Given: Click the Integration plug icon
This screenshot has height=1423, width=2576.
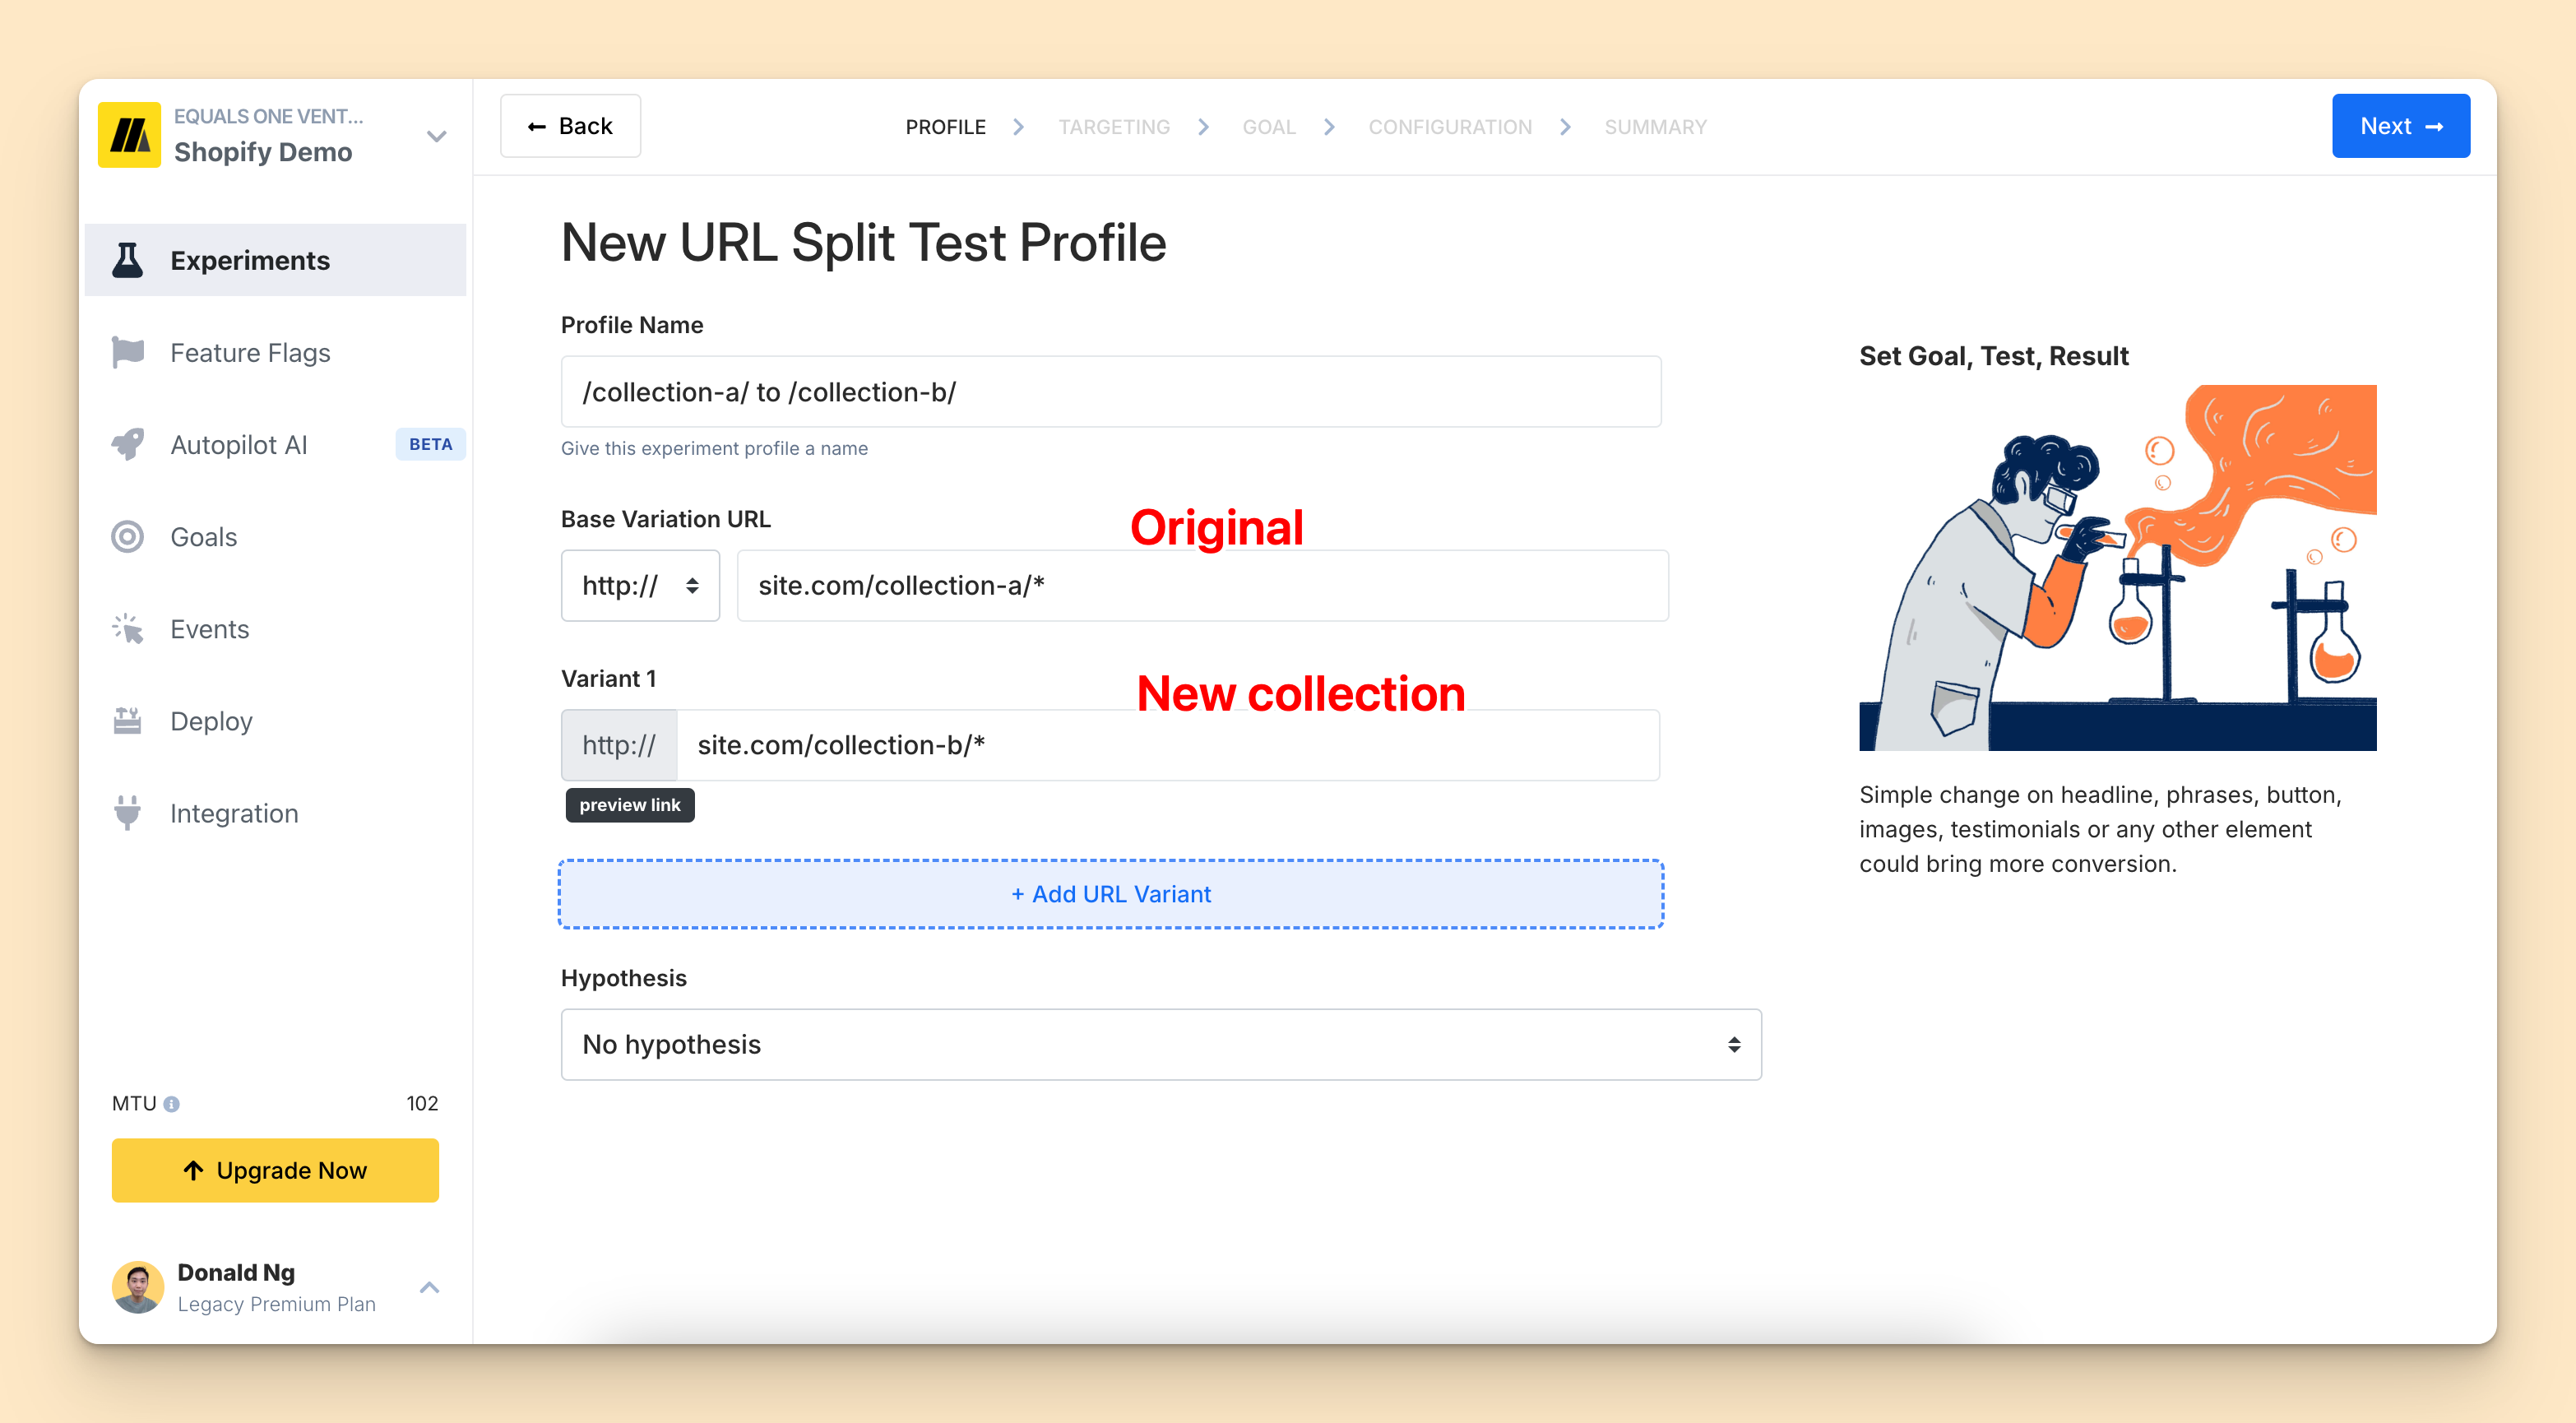Looking at the screenshot, I should pyautogui.click(x=127, y=813).
